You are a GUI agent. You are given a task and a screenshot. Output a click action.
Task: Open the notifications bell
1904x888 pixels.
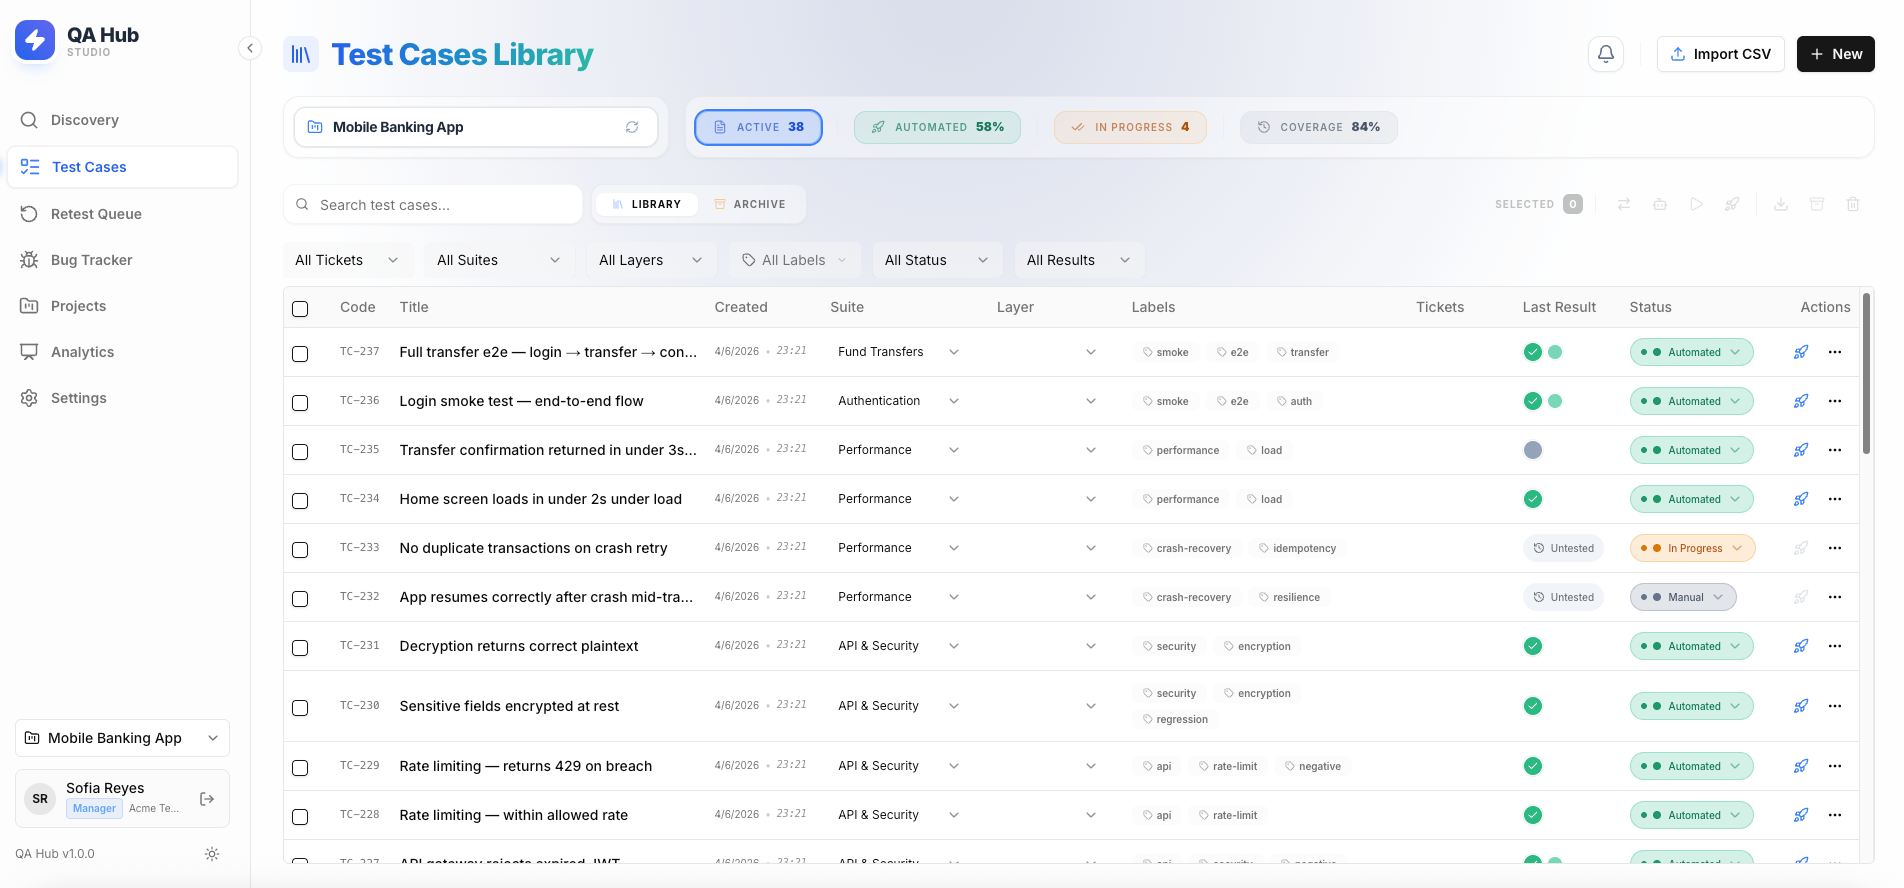[x=1606, y=54]
